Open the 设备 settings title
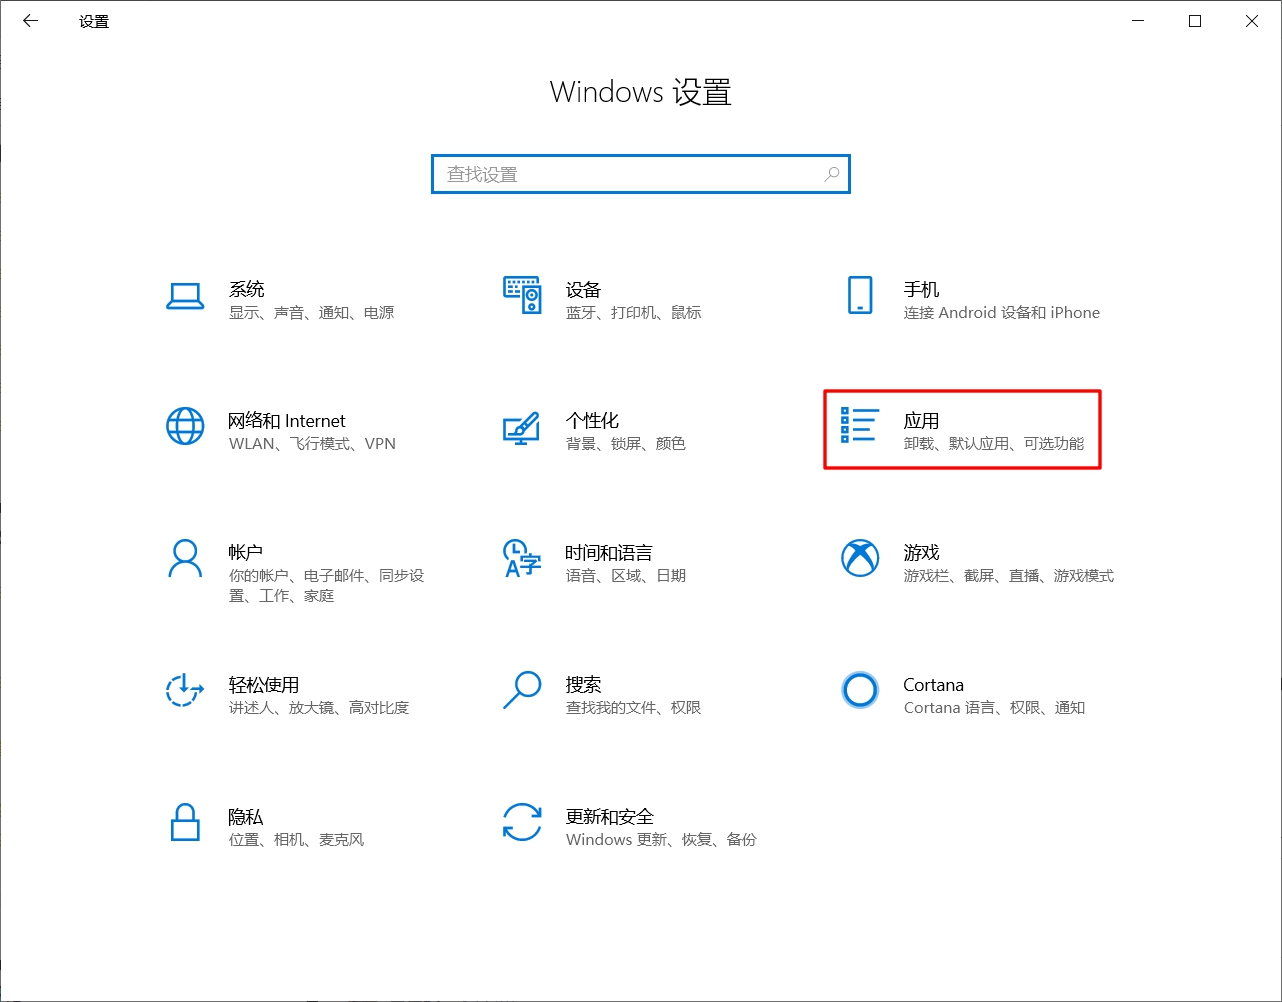 pyautogui.click(x=583, y=289)
